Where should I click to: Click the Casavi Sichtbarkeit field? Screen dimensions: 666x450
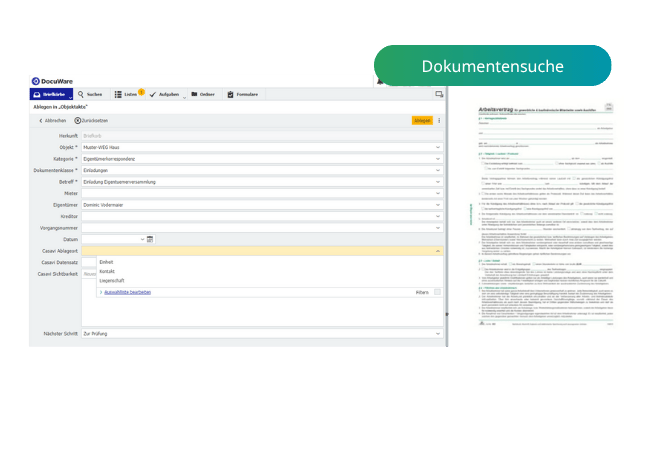coord(89,274)
